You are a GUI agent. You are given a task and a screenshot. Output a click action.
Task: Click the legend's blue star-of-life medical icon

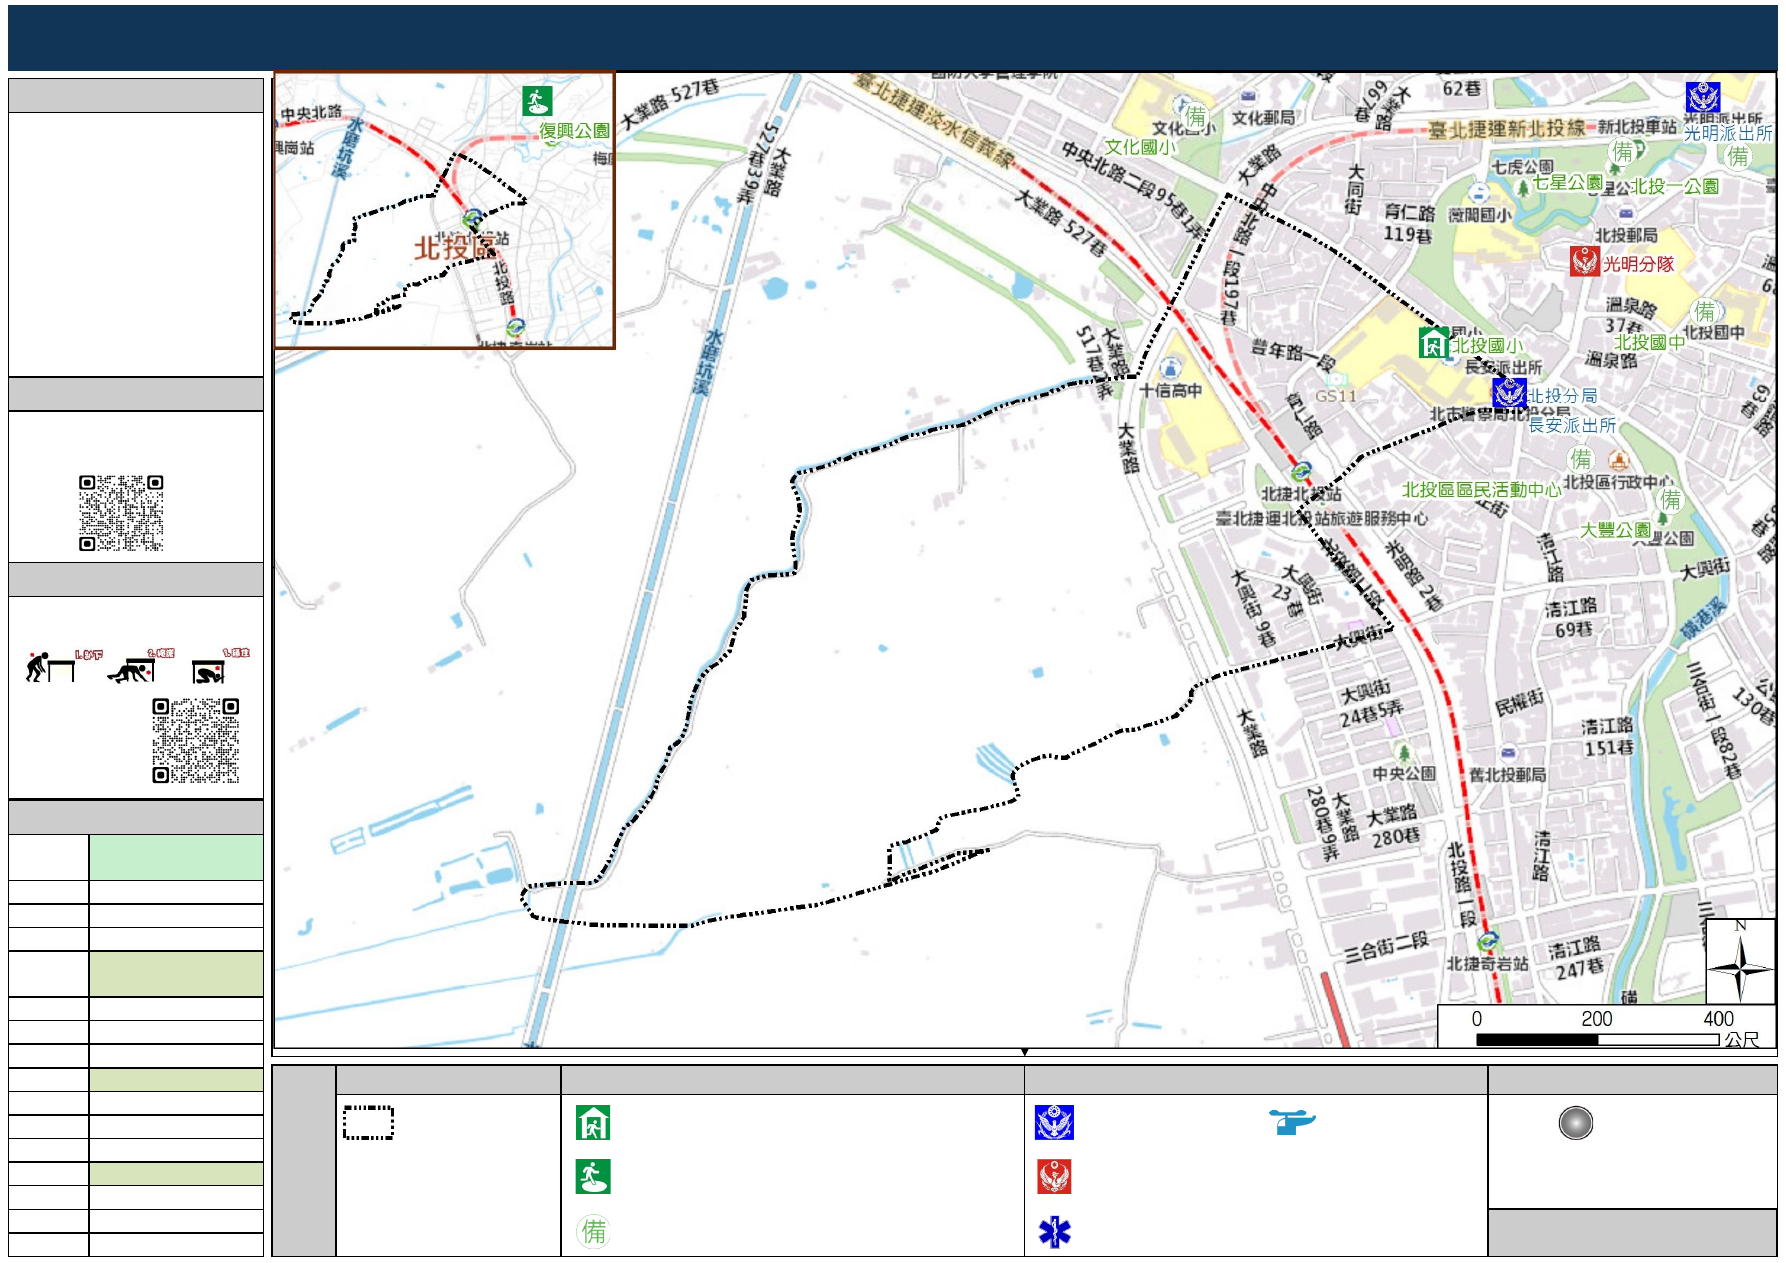click(x=1054, y=1232)
